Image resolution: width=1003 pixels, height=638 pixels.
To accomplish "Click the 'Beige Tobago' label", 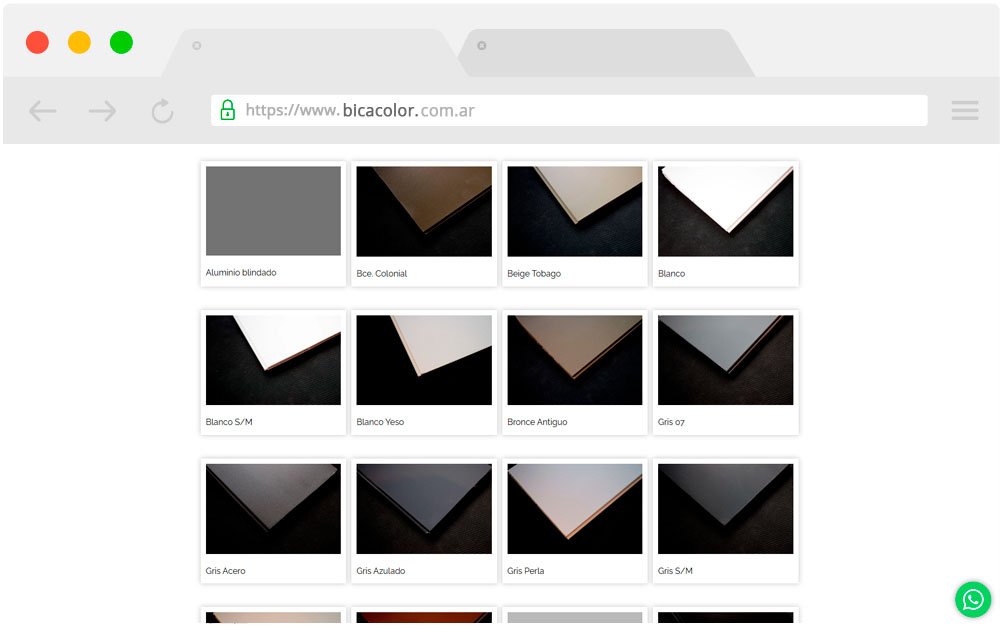I will click(534, 274).
